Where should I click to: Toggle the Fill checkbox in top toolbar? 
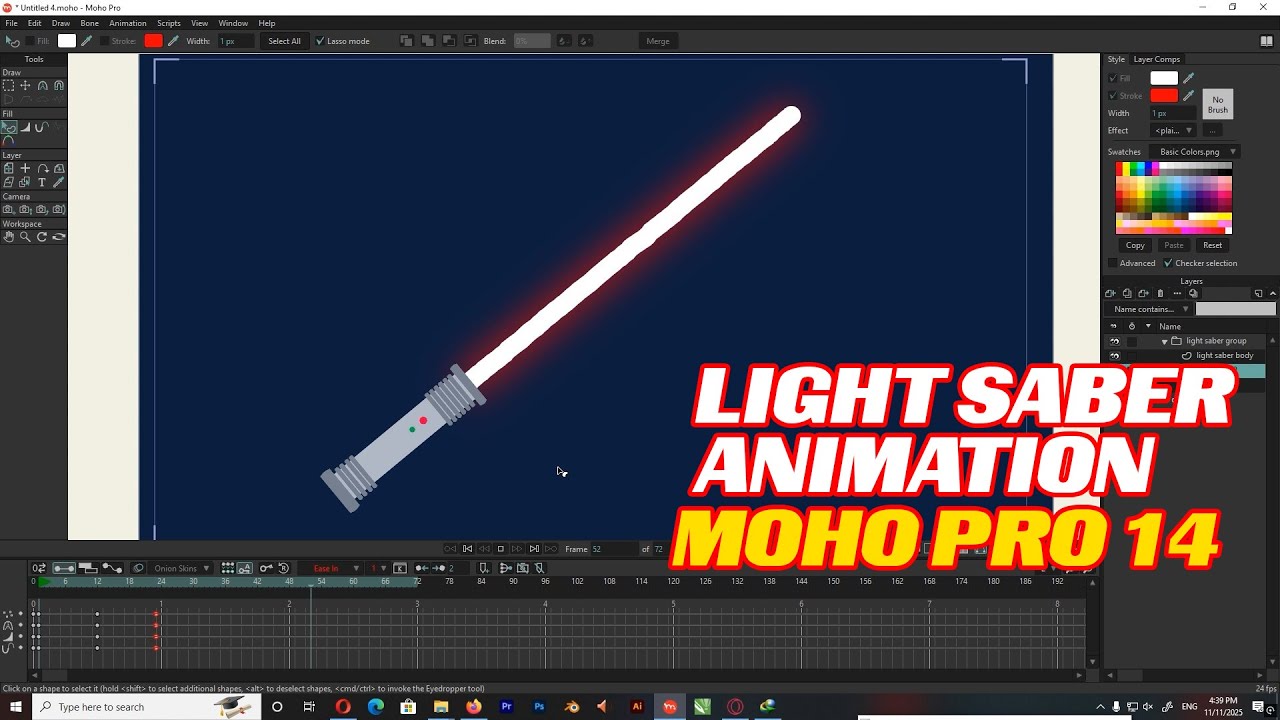[30, 41]
